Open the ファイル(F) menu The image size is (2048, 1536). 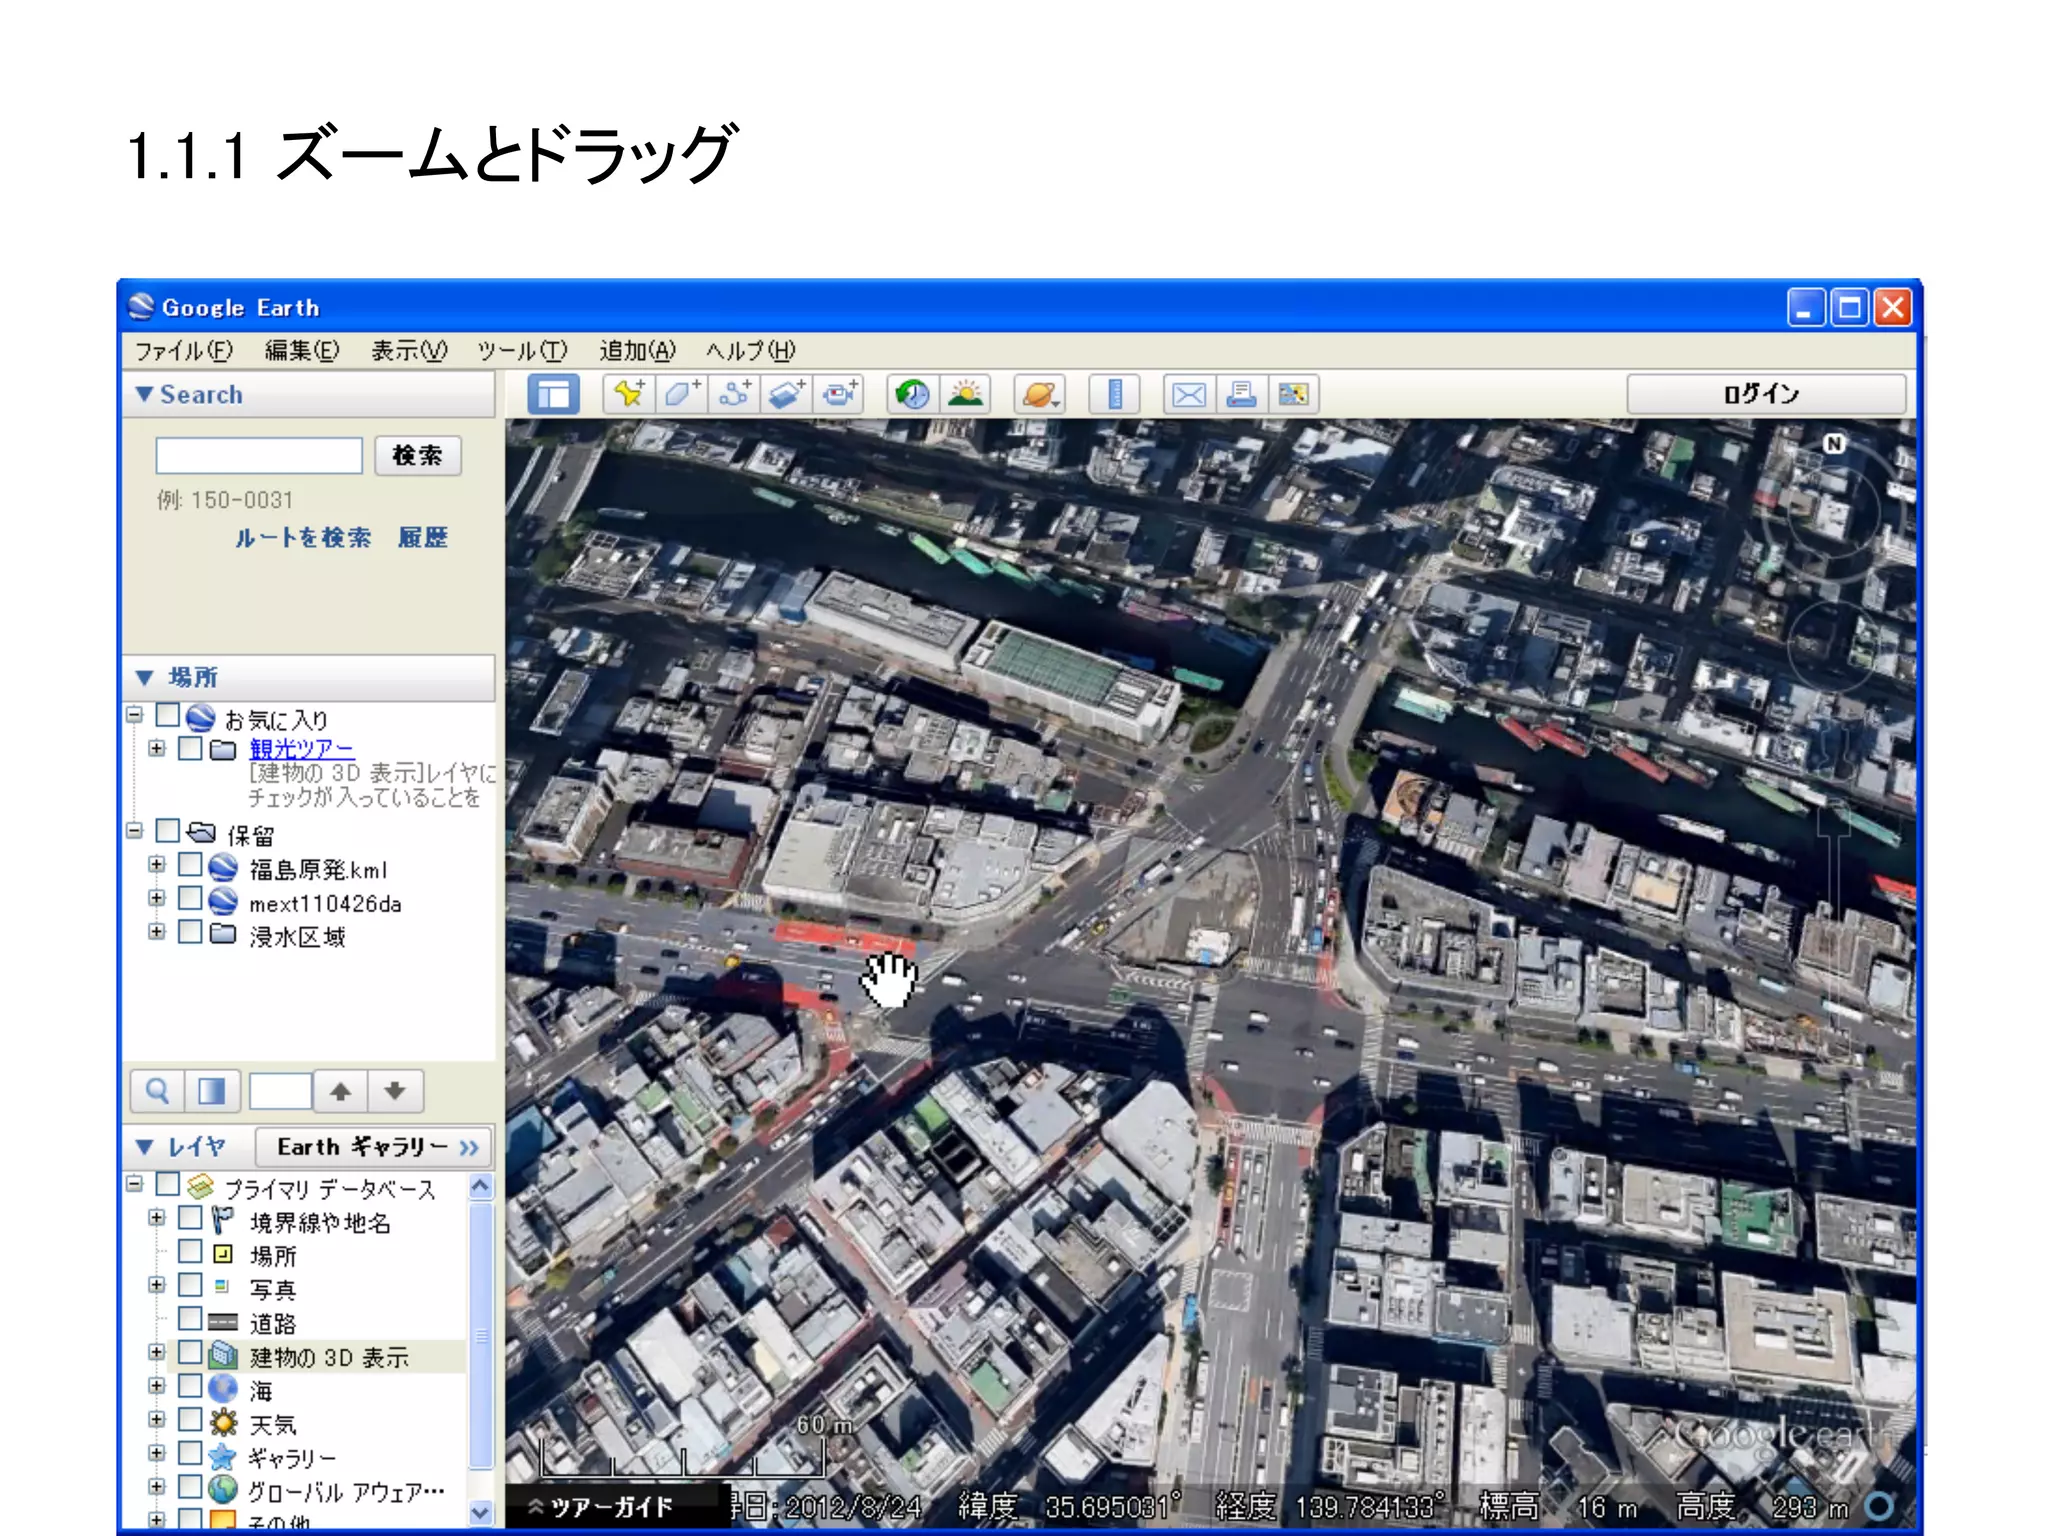pos(184,351)
